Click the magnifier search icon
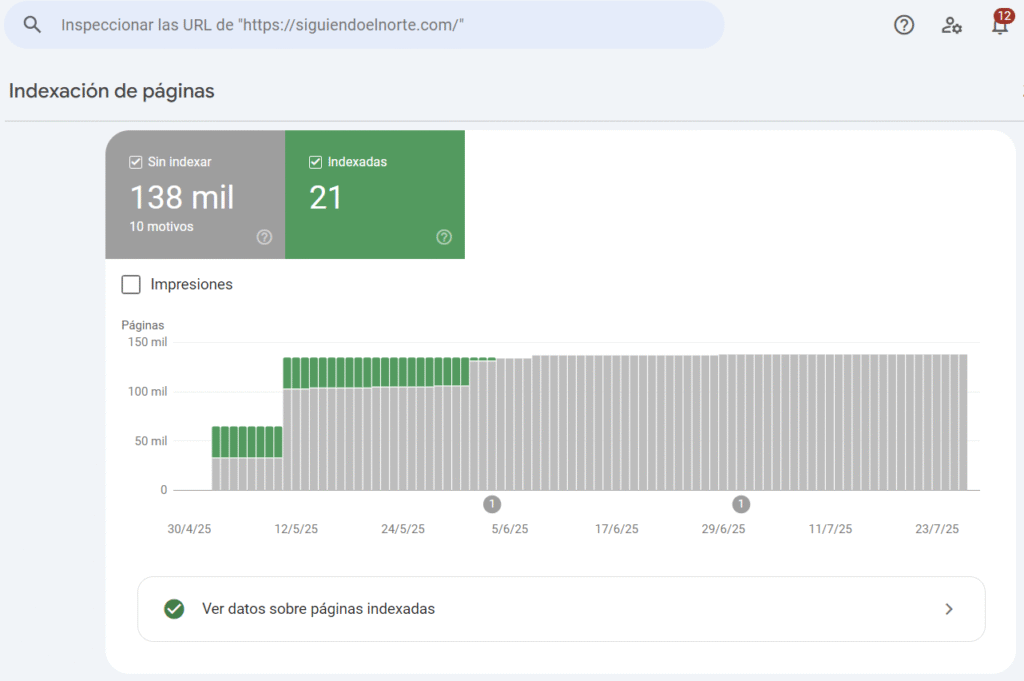The height and width of the screenshot is (681, 1024). coord(33,25)
